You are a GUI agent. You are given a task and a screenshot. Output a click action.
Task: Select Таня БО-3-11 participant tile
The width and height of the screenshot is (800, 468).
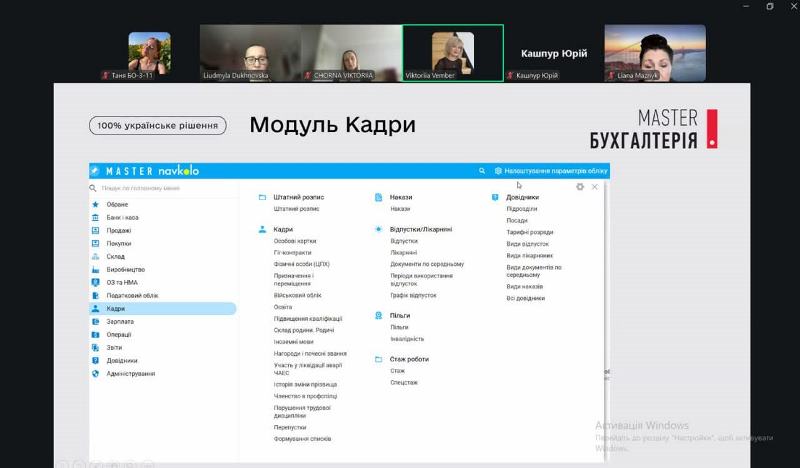(149, 53)
